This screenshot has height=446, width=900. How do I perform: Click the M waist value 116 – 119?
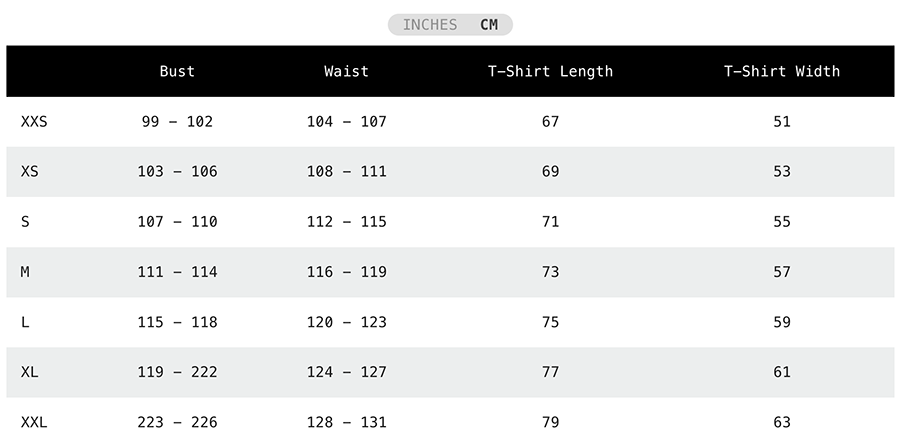[346, 272]
